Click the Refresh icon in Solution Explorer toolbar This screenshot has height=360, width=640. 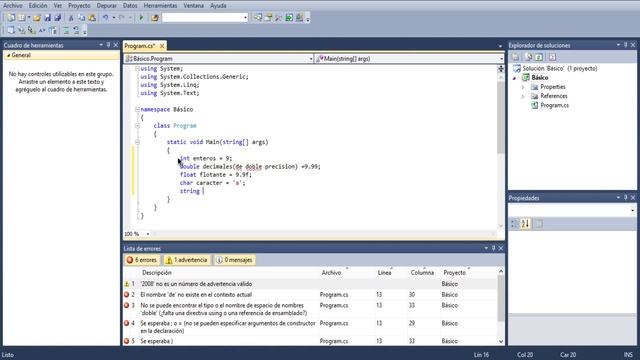click(539, 57)
